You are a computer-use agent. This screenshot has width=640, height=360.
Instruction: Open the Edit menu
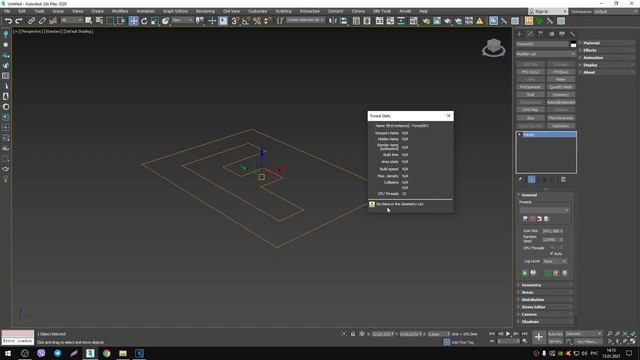tap(22, 11)
